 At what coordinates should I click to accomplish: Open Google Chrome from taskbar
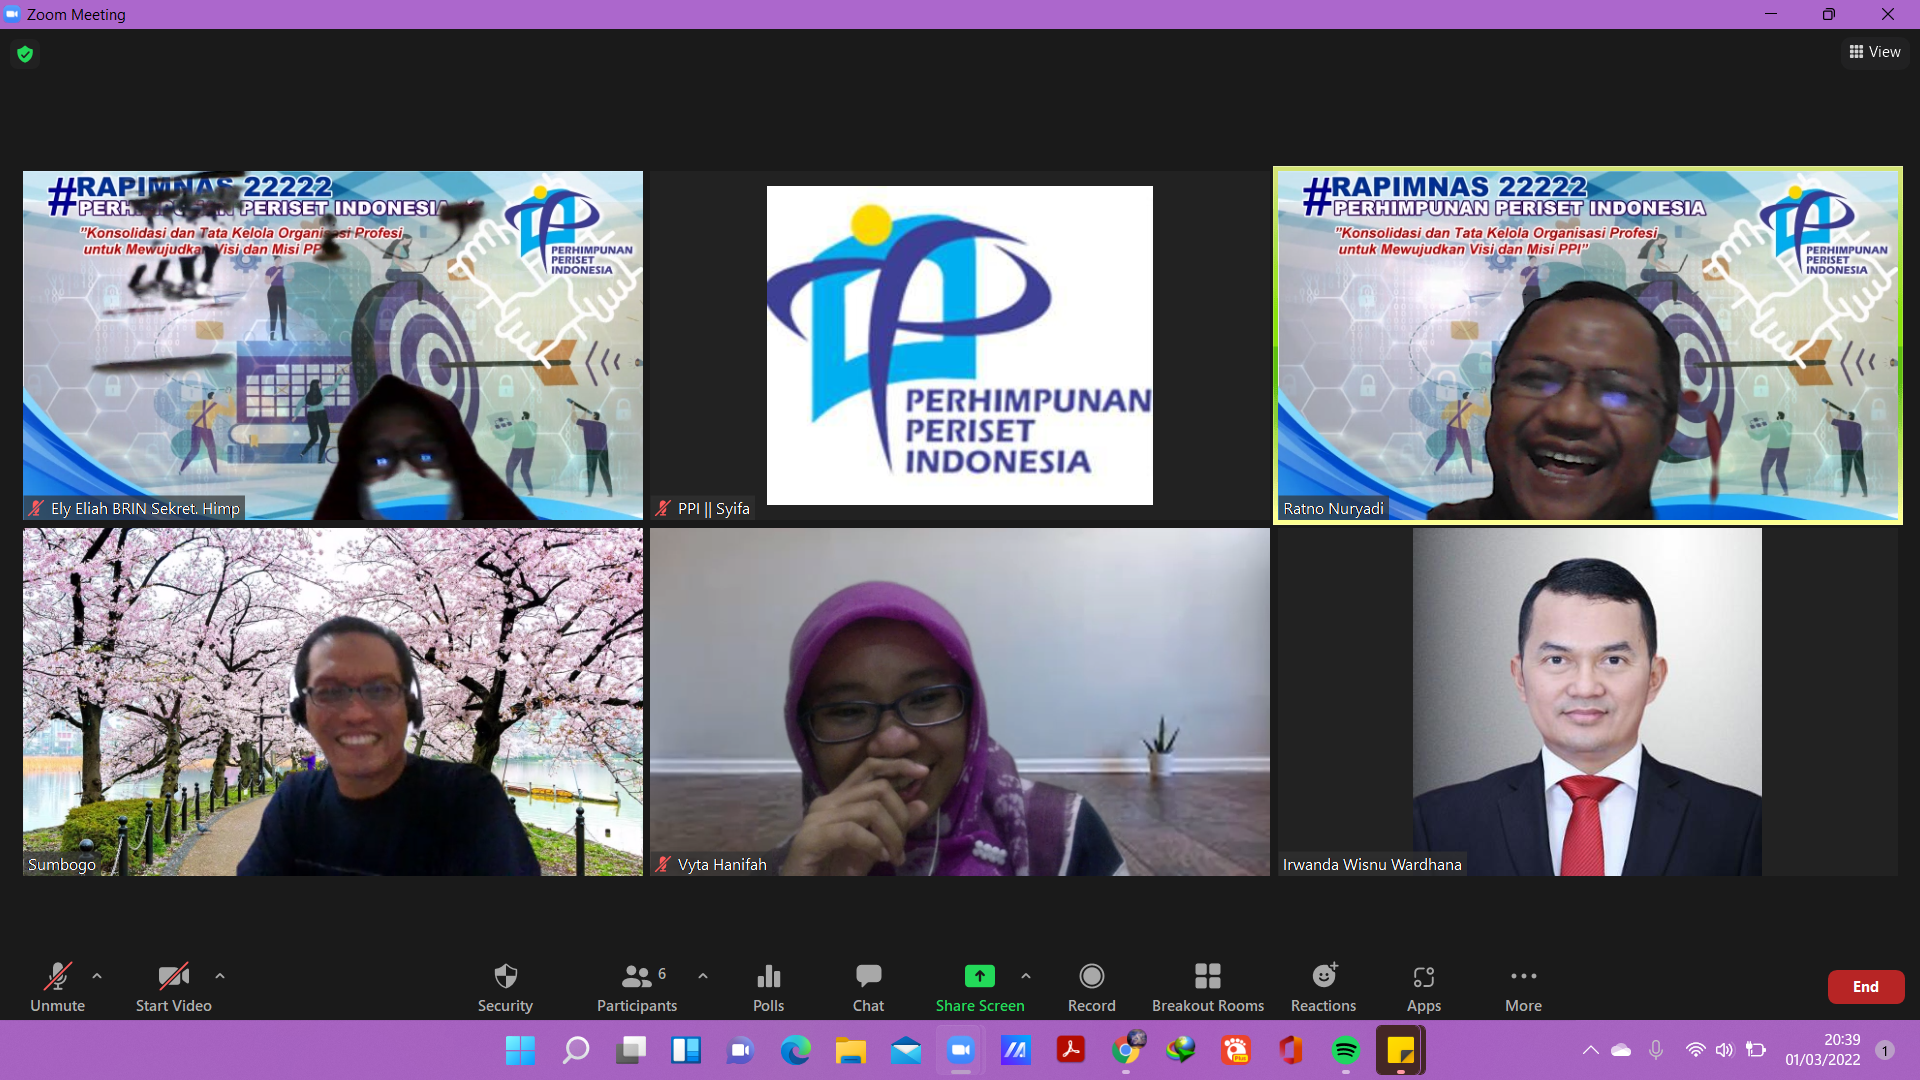pyautogui.click(x=1126, y=1050)
